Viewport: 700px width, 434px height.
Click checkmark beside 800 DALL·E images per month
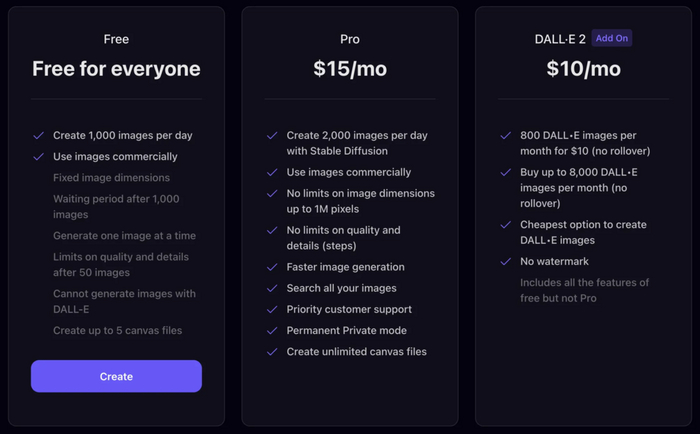pos(505,136)
